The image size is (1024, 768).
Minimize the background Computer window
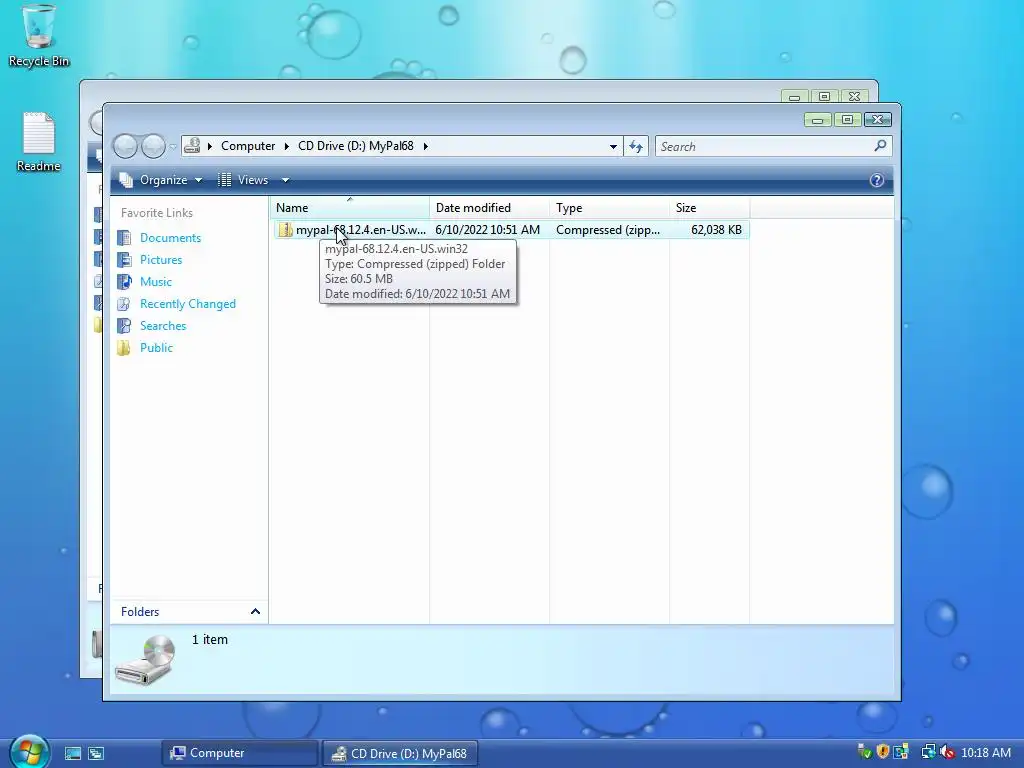(794, 96)
